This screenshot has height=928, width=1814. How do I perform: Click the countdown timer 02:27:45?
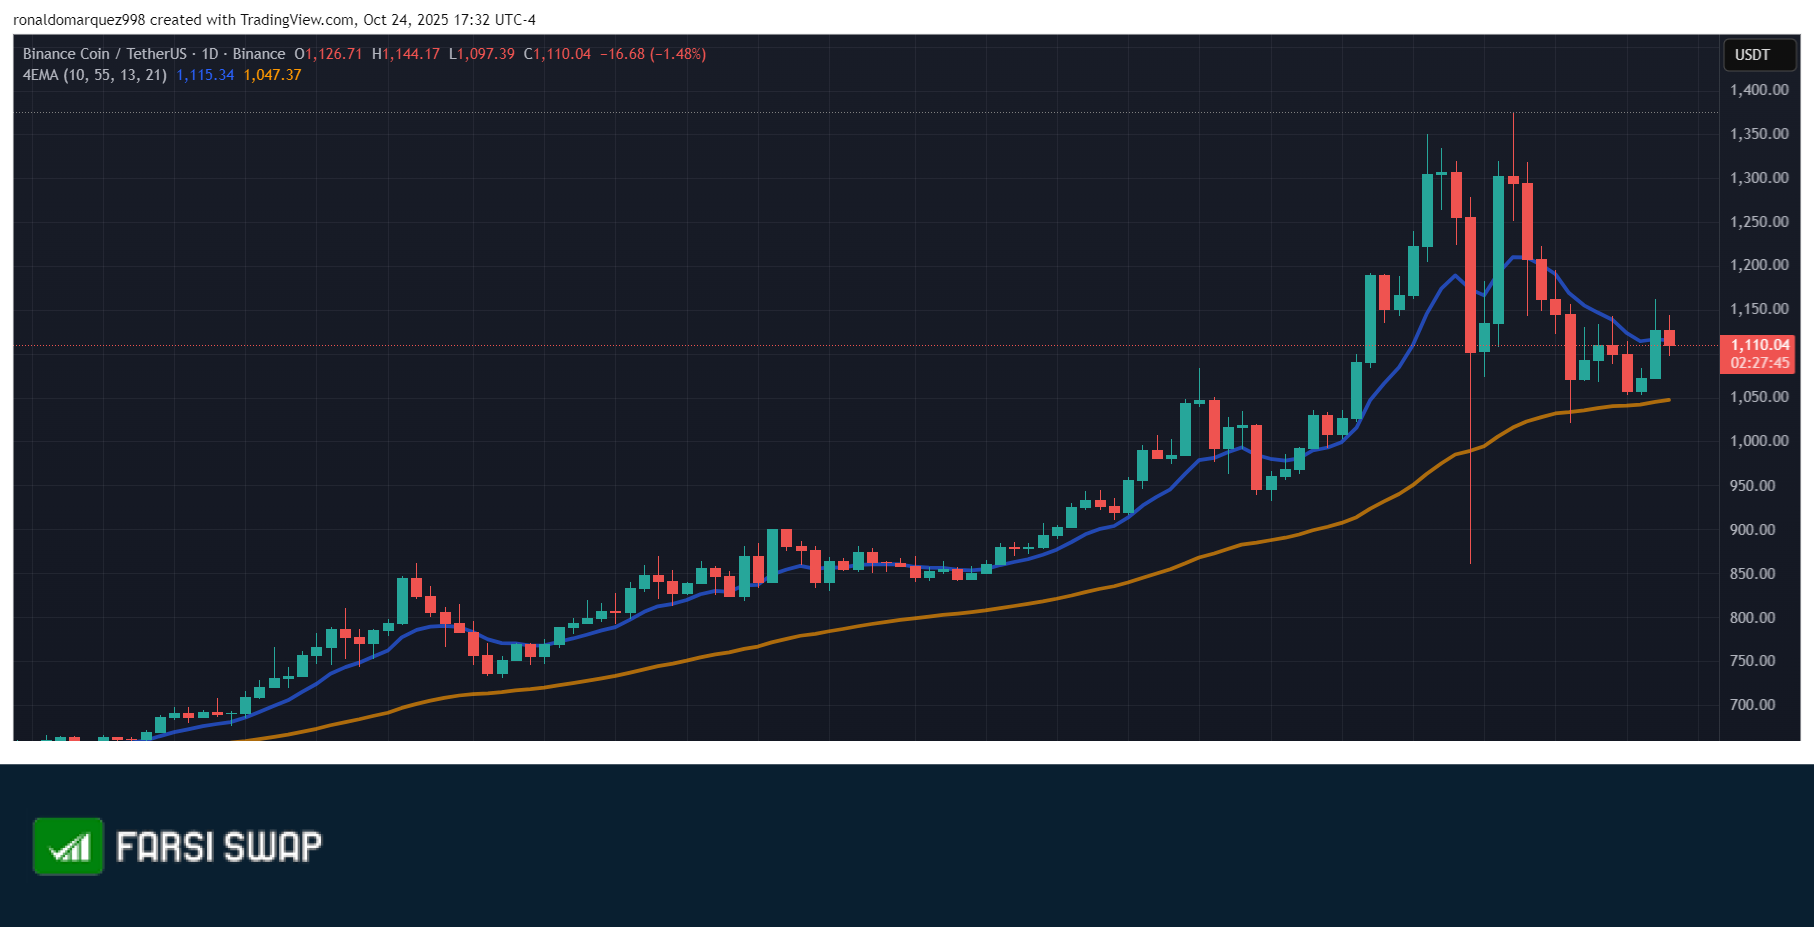pyautogui.click(x=1759, y=363)
